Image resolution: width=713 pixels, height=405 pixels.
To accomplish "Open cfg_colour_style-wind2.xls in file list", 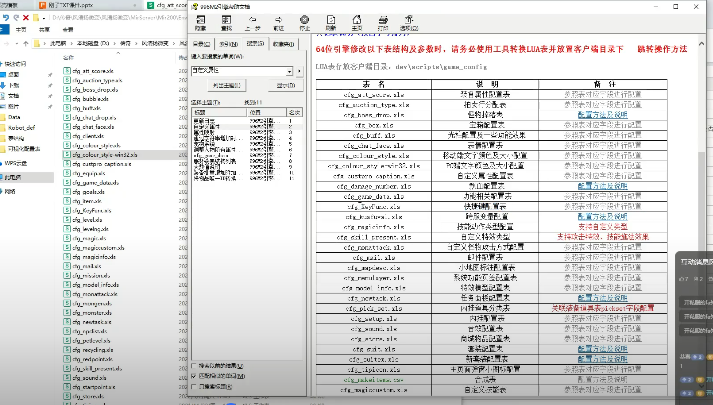I will click(103, 156).
